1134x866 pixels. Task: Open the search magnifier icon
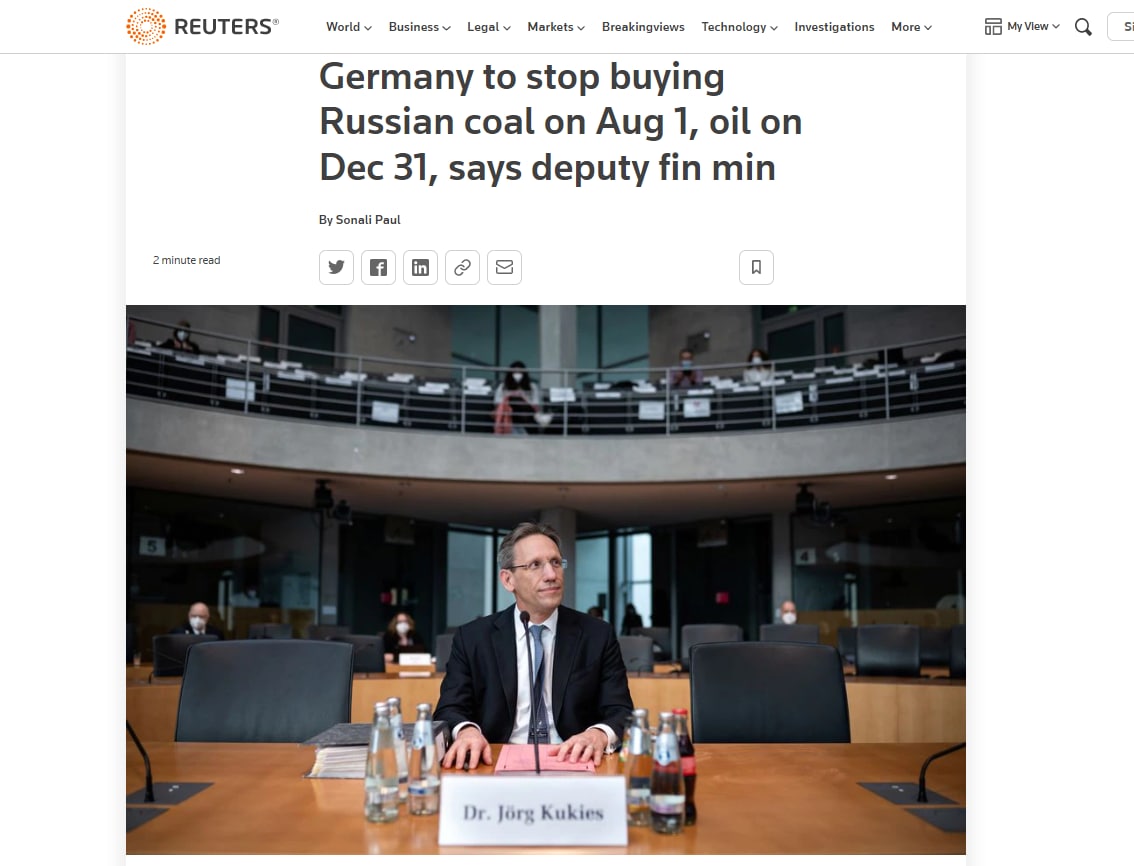[1083, 27]
